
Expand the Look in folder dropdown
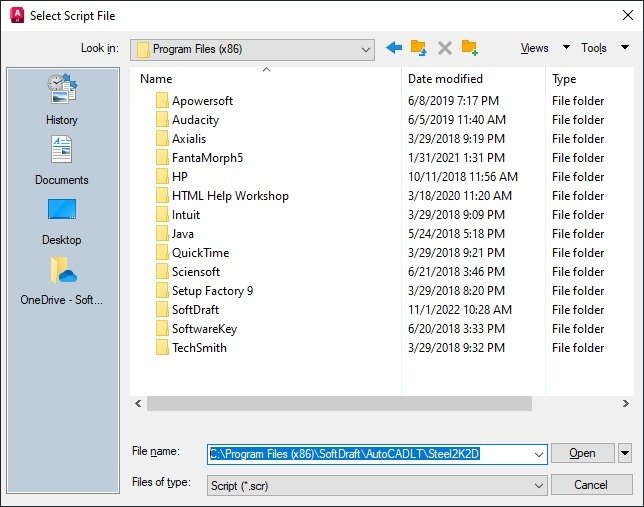[x=366, y=50]
